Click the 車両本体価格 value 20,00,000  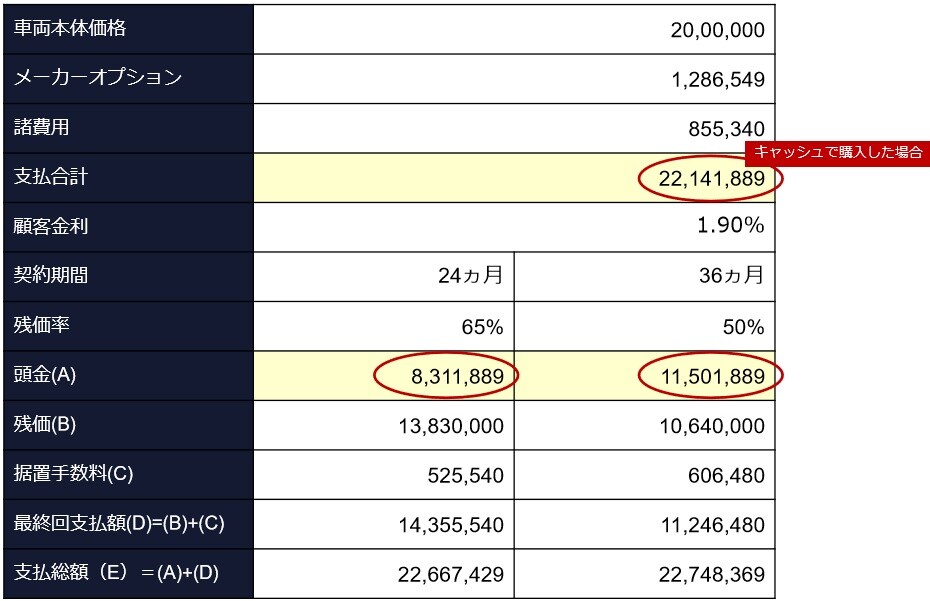point(717,30)
